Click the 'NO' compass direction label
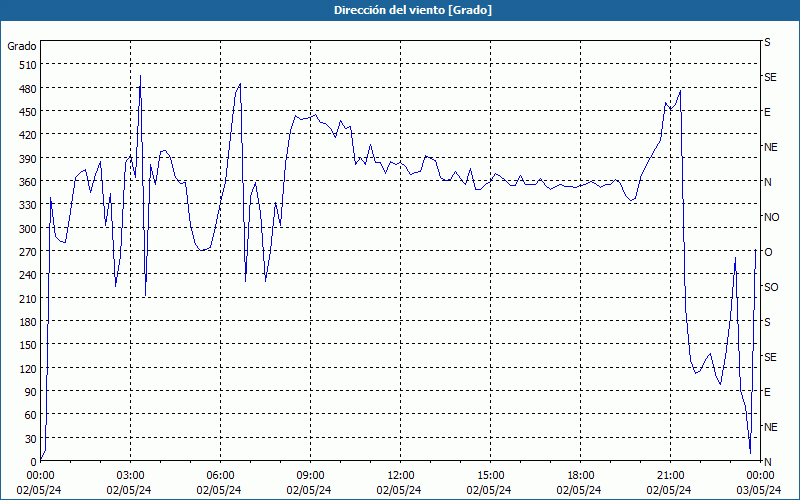 [x=772, y=217]
